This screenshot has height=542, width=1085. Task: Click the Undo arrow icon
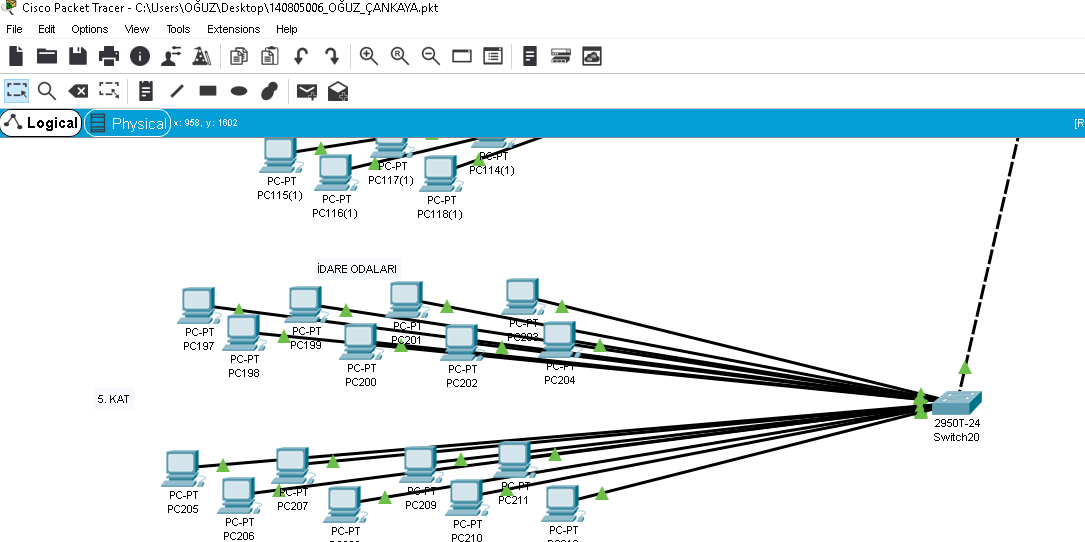pyautogui.click(x=301, y=56)
